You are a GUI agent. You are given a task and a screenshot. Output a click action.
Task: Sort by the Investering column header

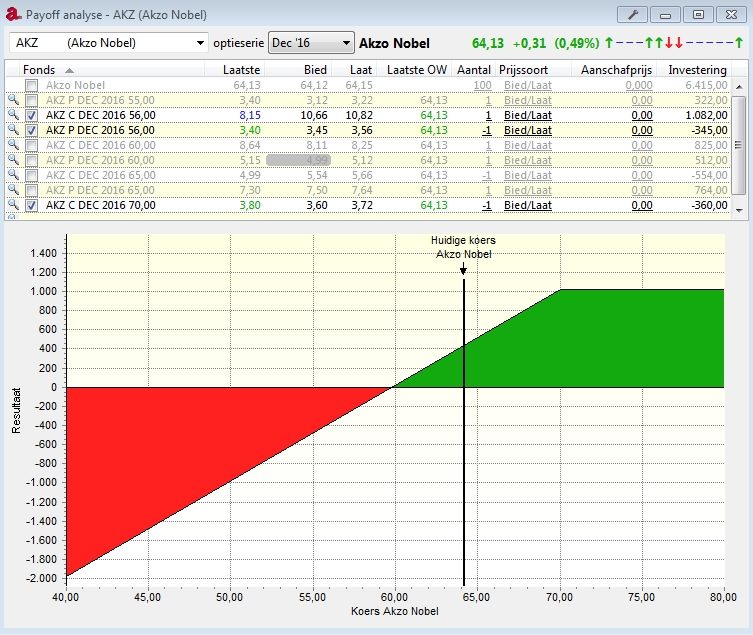697,69
